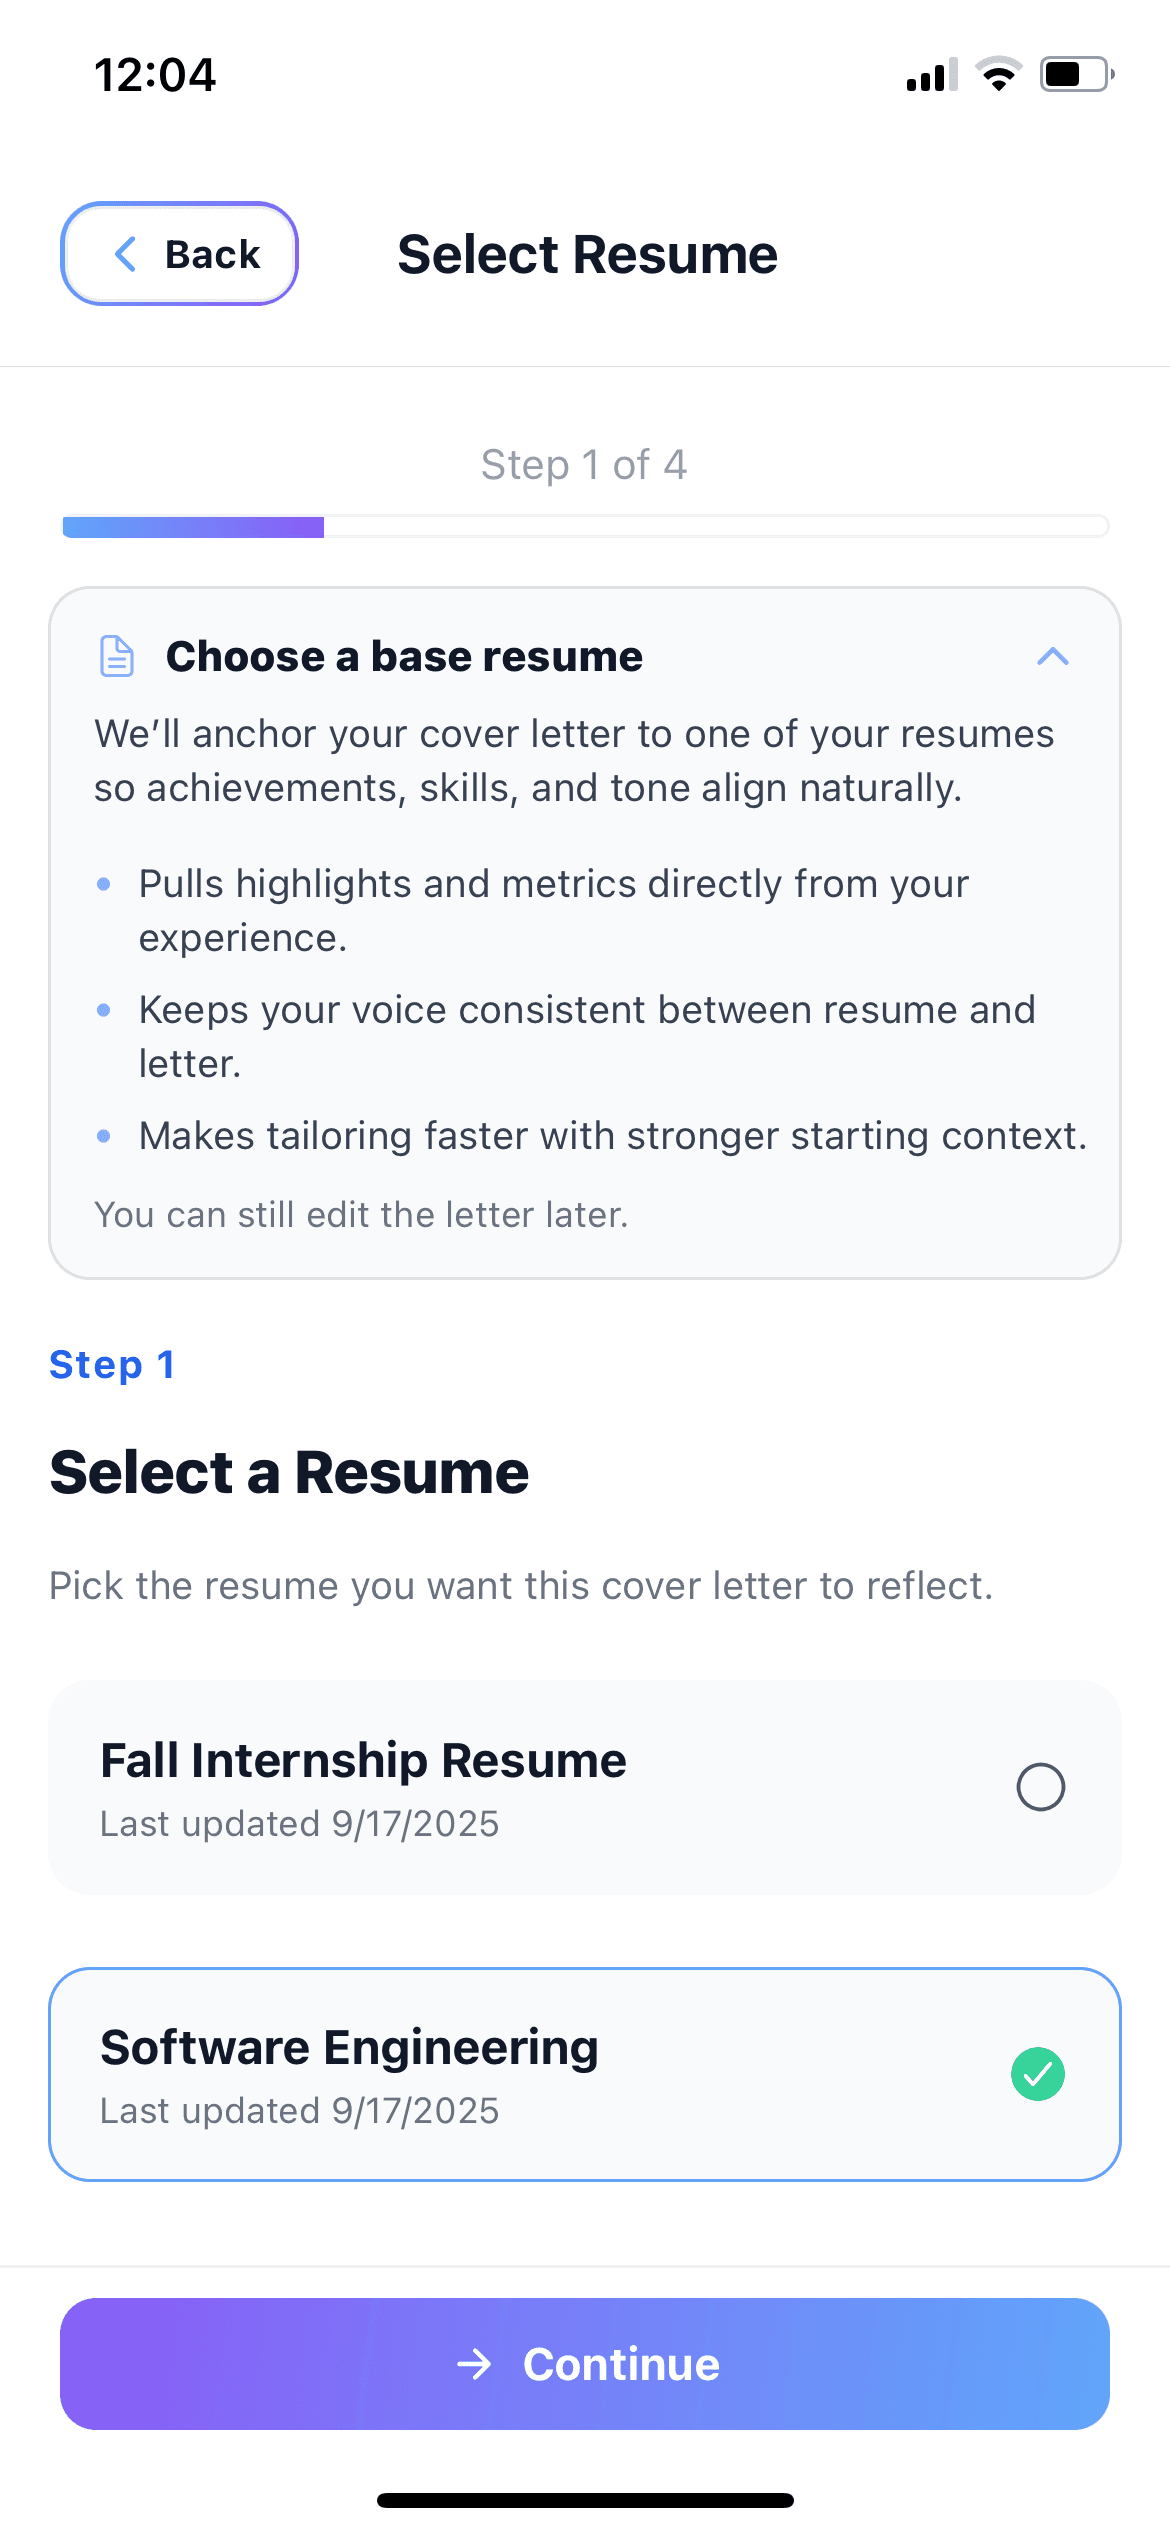This screenshot has height=2532, width=1170.
Task: Select the Fall Internship Resume radio circle
Action: pyautogui.click(x=1040, y=1787)
